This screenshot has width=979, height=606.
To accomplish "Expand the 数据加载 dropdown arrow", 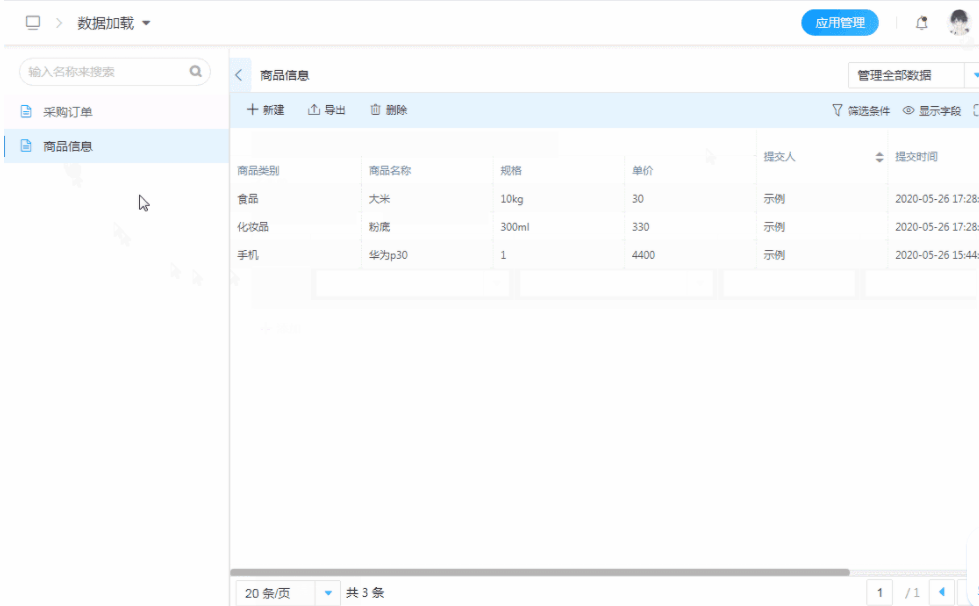I will tap(147, 23).
